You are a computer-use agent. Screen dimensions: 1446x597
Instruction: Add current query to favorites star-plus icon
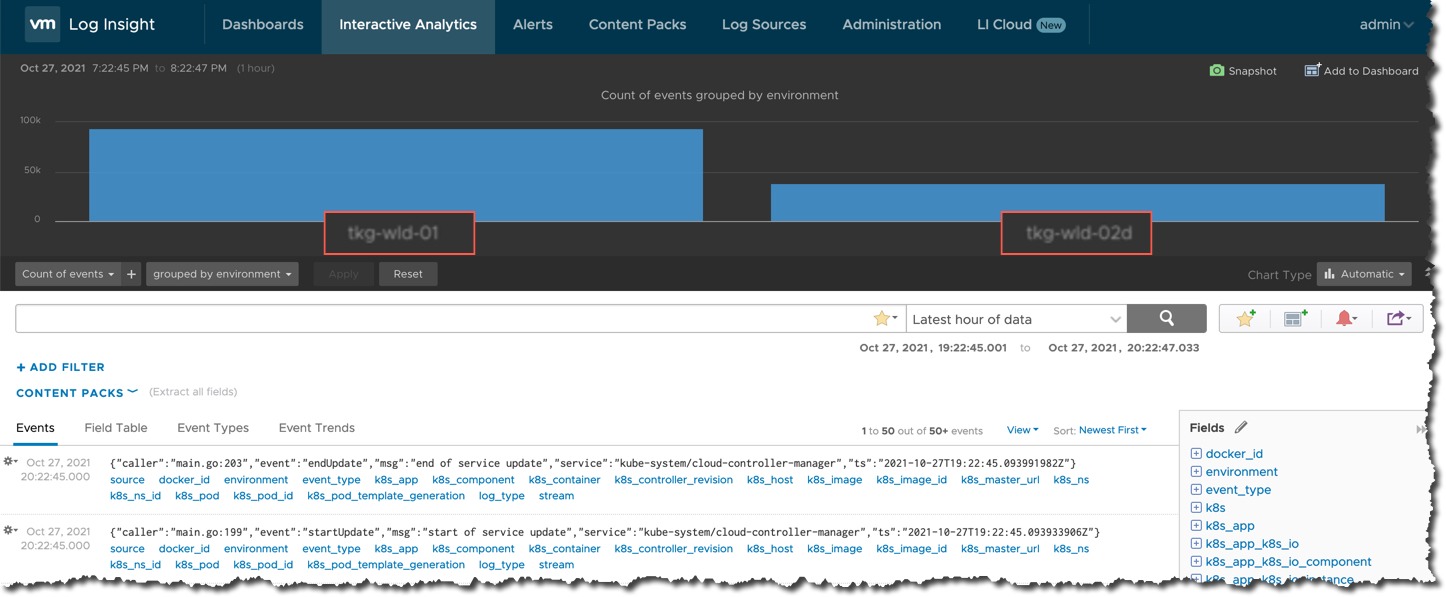coord(1245,319)
